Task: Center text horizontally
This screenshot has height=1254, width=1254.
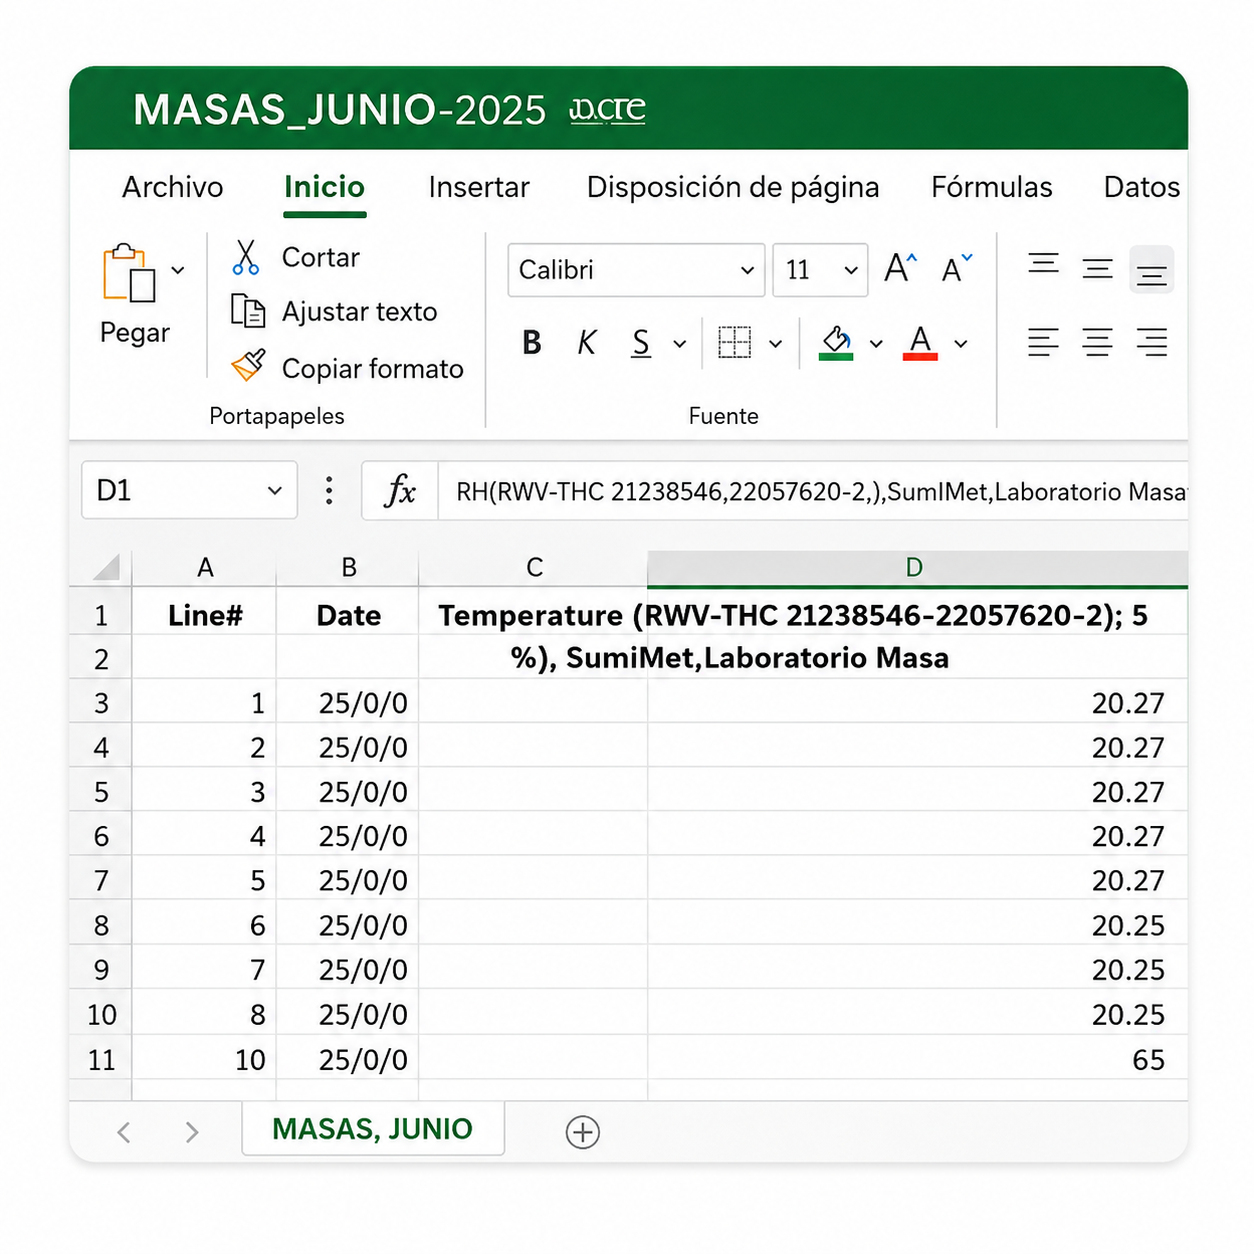Action: coord(1097,342)
